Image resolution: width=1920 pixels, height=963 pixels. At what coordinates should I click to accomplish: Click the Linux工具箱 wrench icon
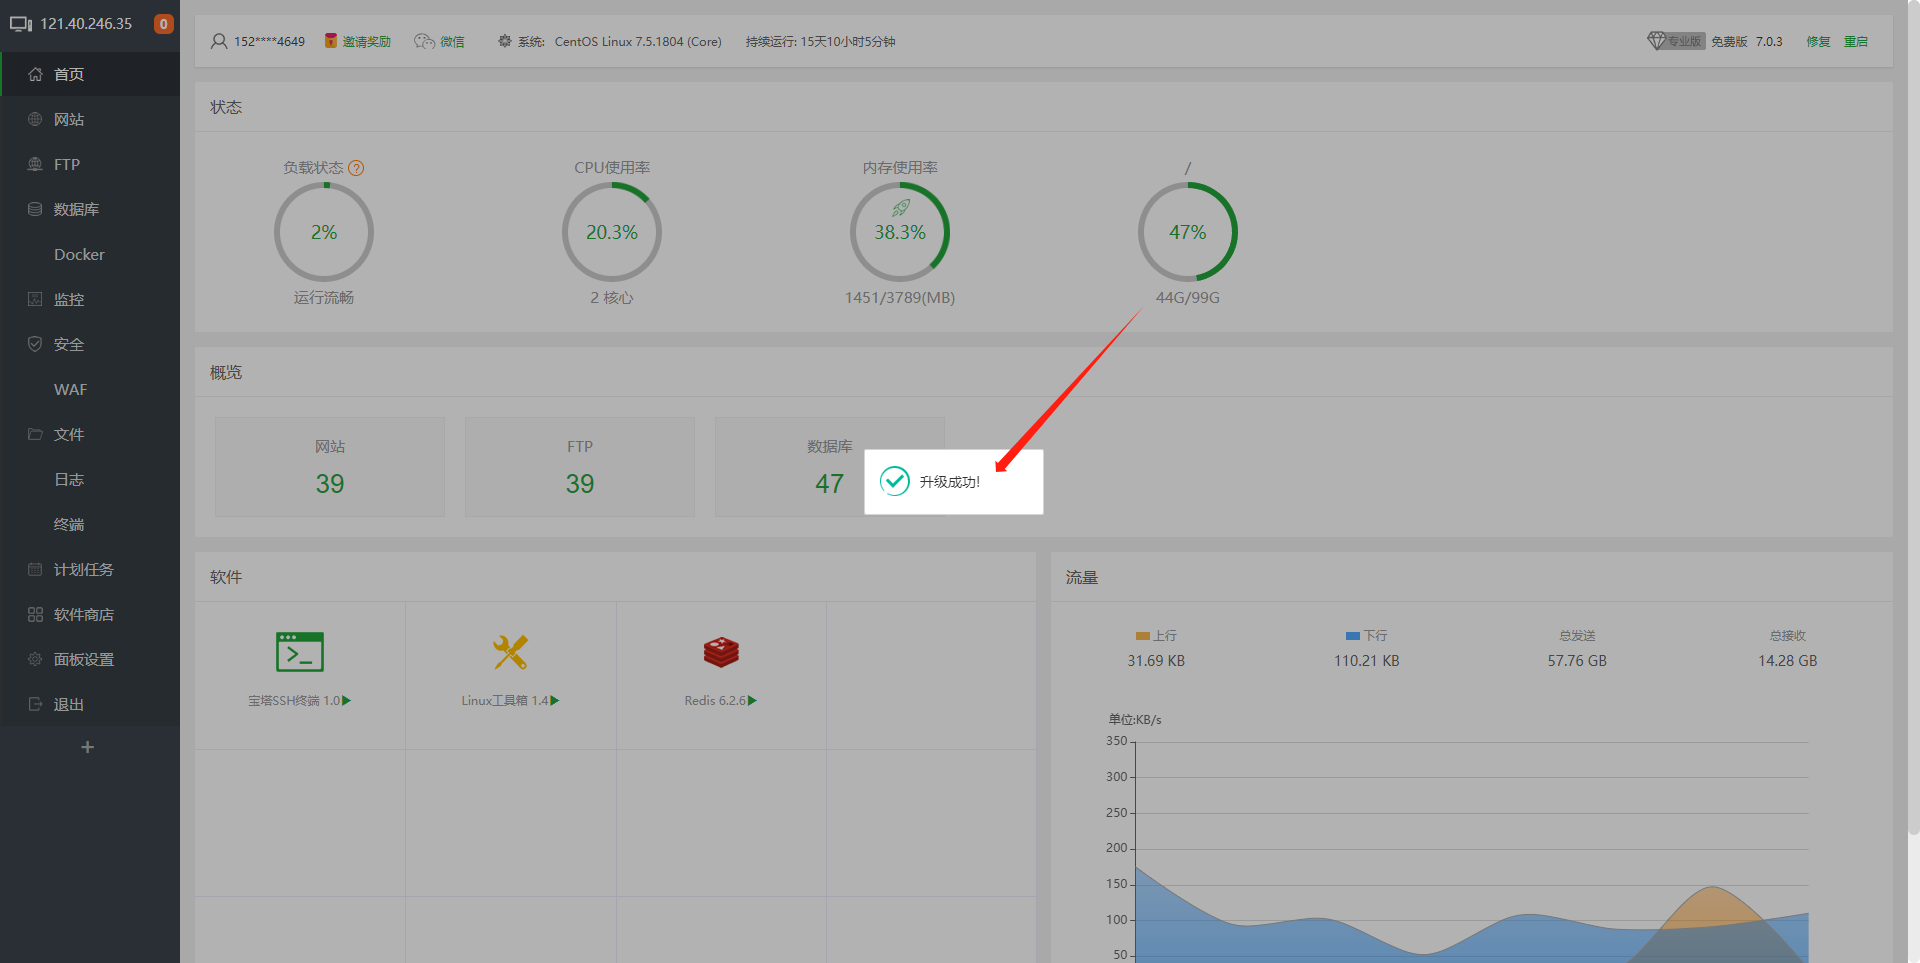coord(510,652)
